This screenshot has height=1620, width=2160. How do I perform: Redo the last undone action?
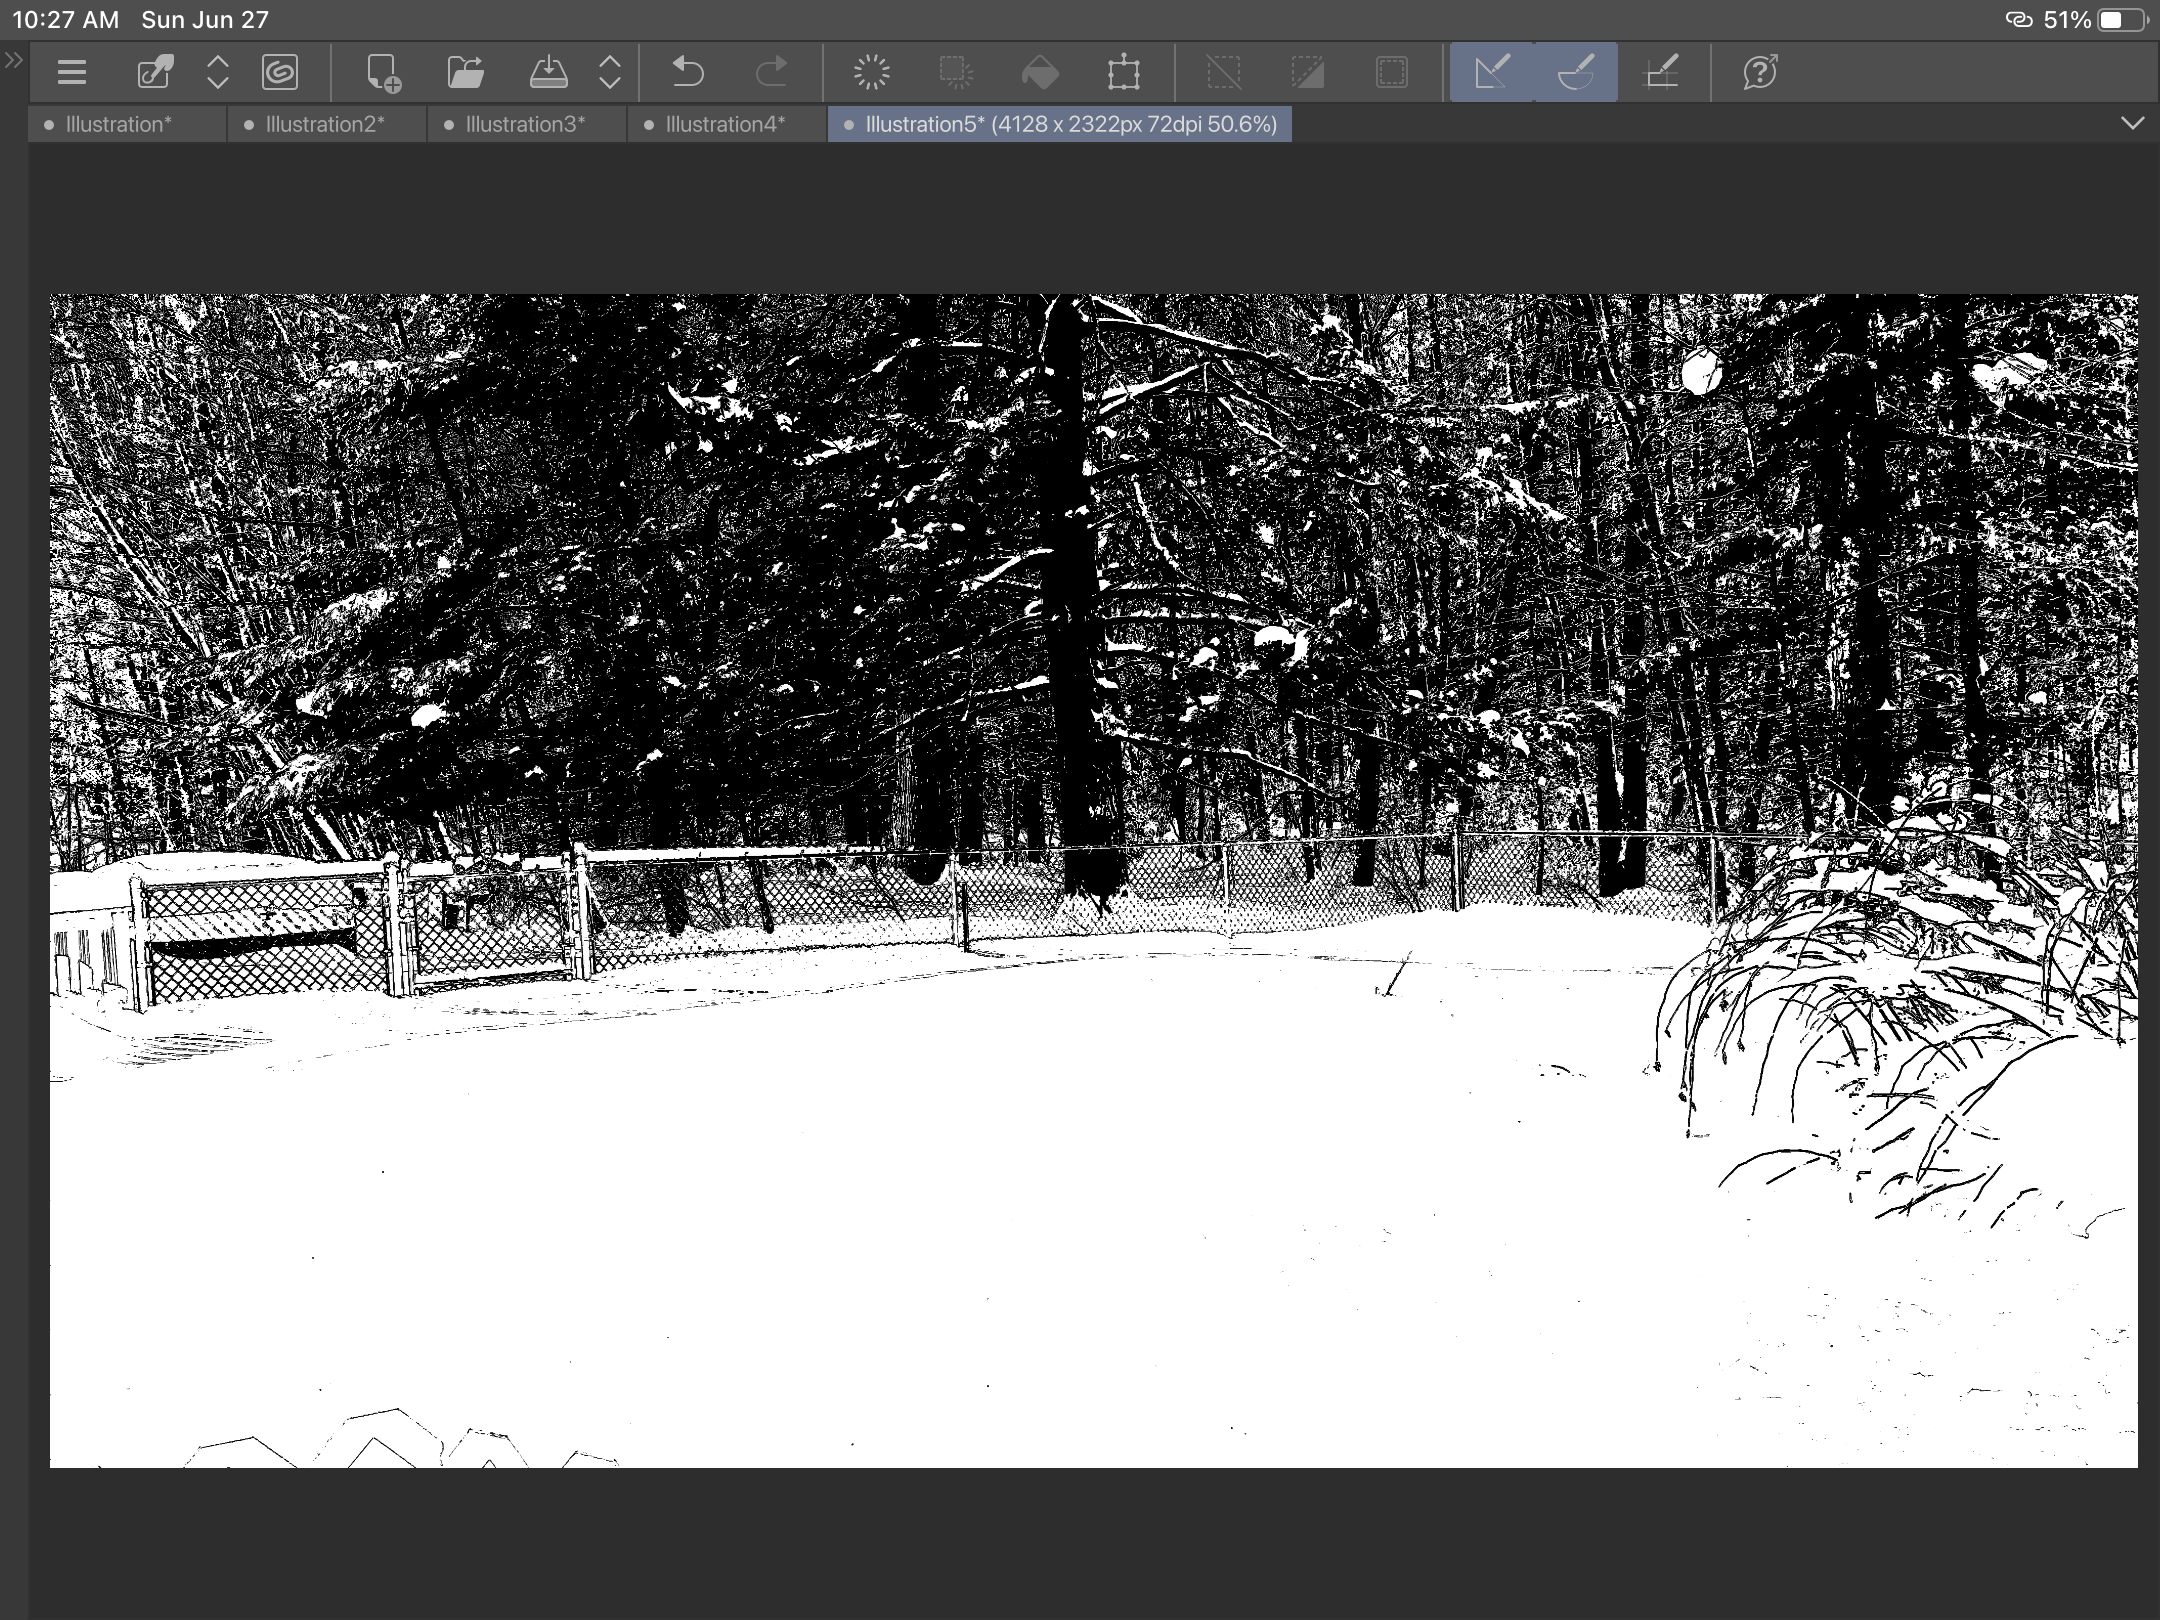771,72
